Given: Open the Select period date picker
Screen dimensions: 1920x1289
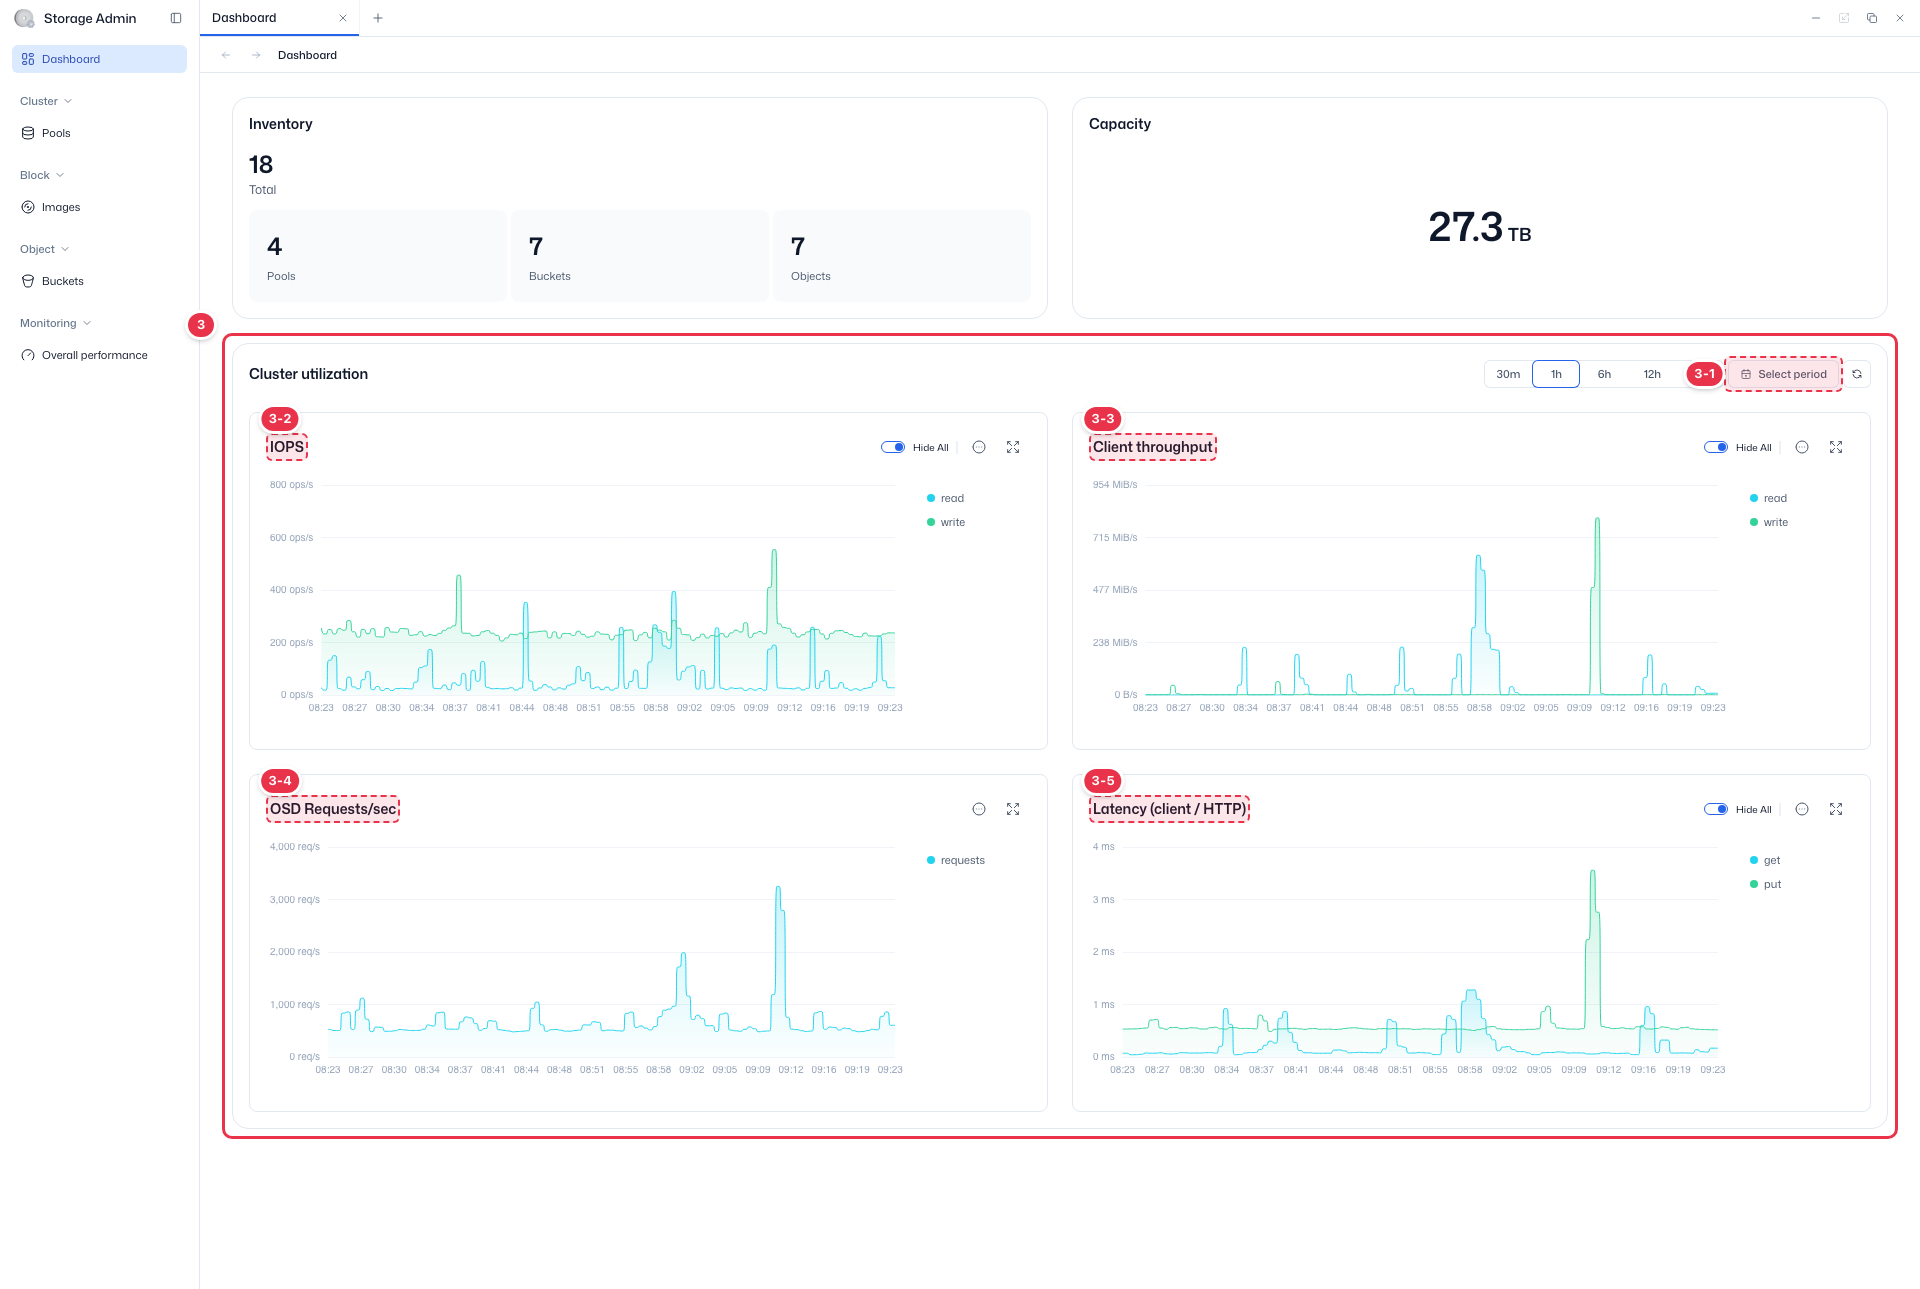Looking at the screenshot, I should (1784, 374).
